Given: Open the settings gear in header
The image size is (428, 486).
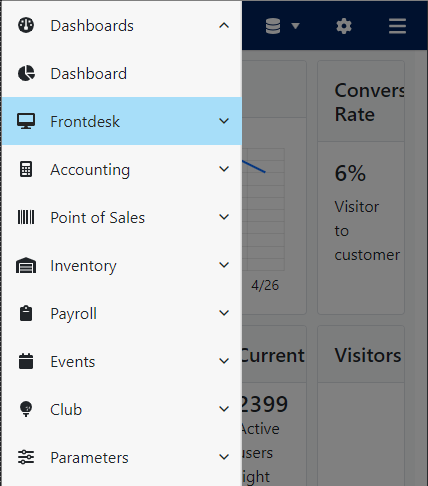Looking at the screenshot, I should 344,26.
